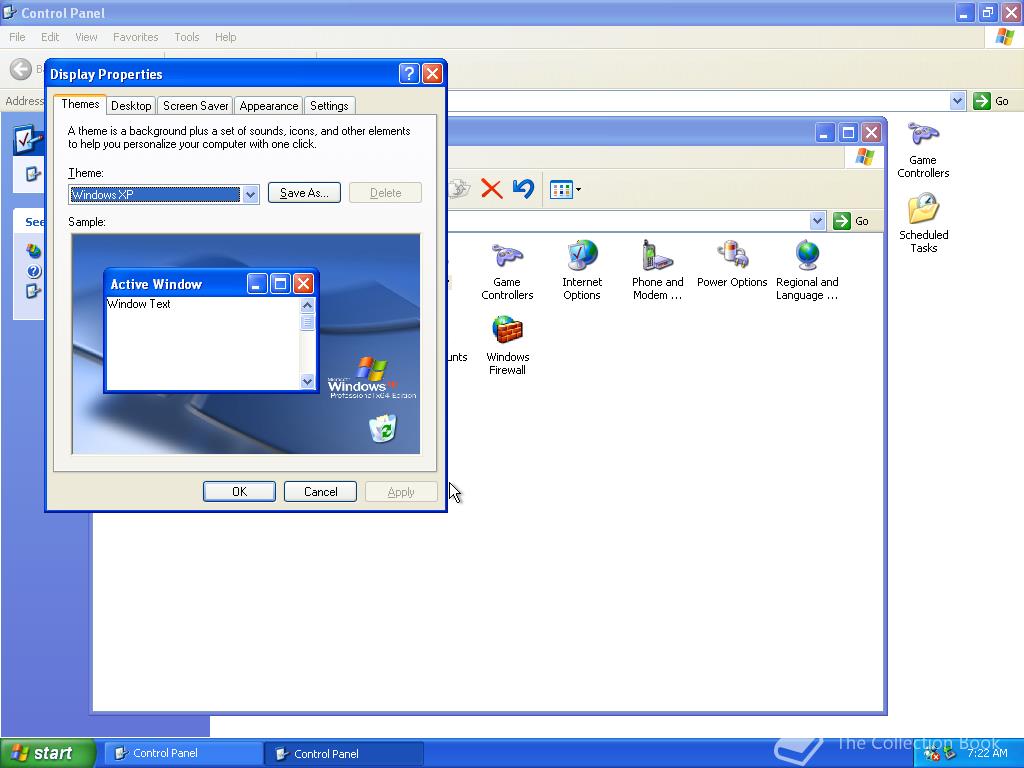Expand address dropdown in inner Control Panel window
1024x768 pixels.
[x=817, y=221]
